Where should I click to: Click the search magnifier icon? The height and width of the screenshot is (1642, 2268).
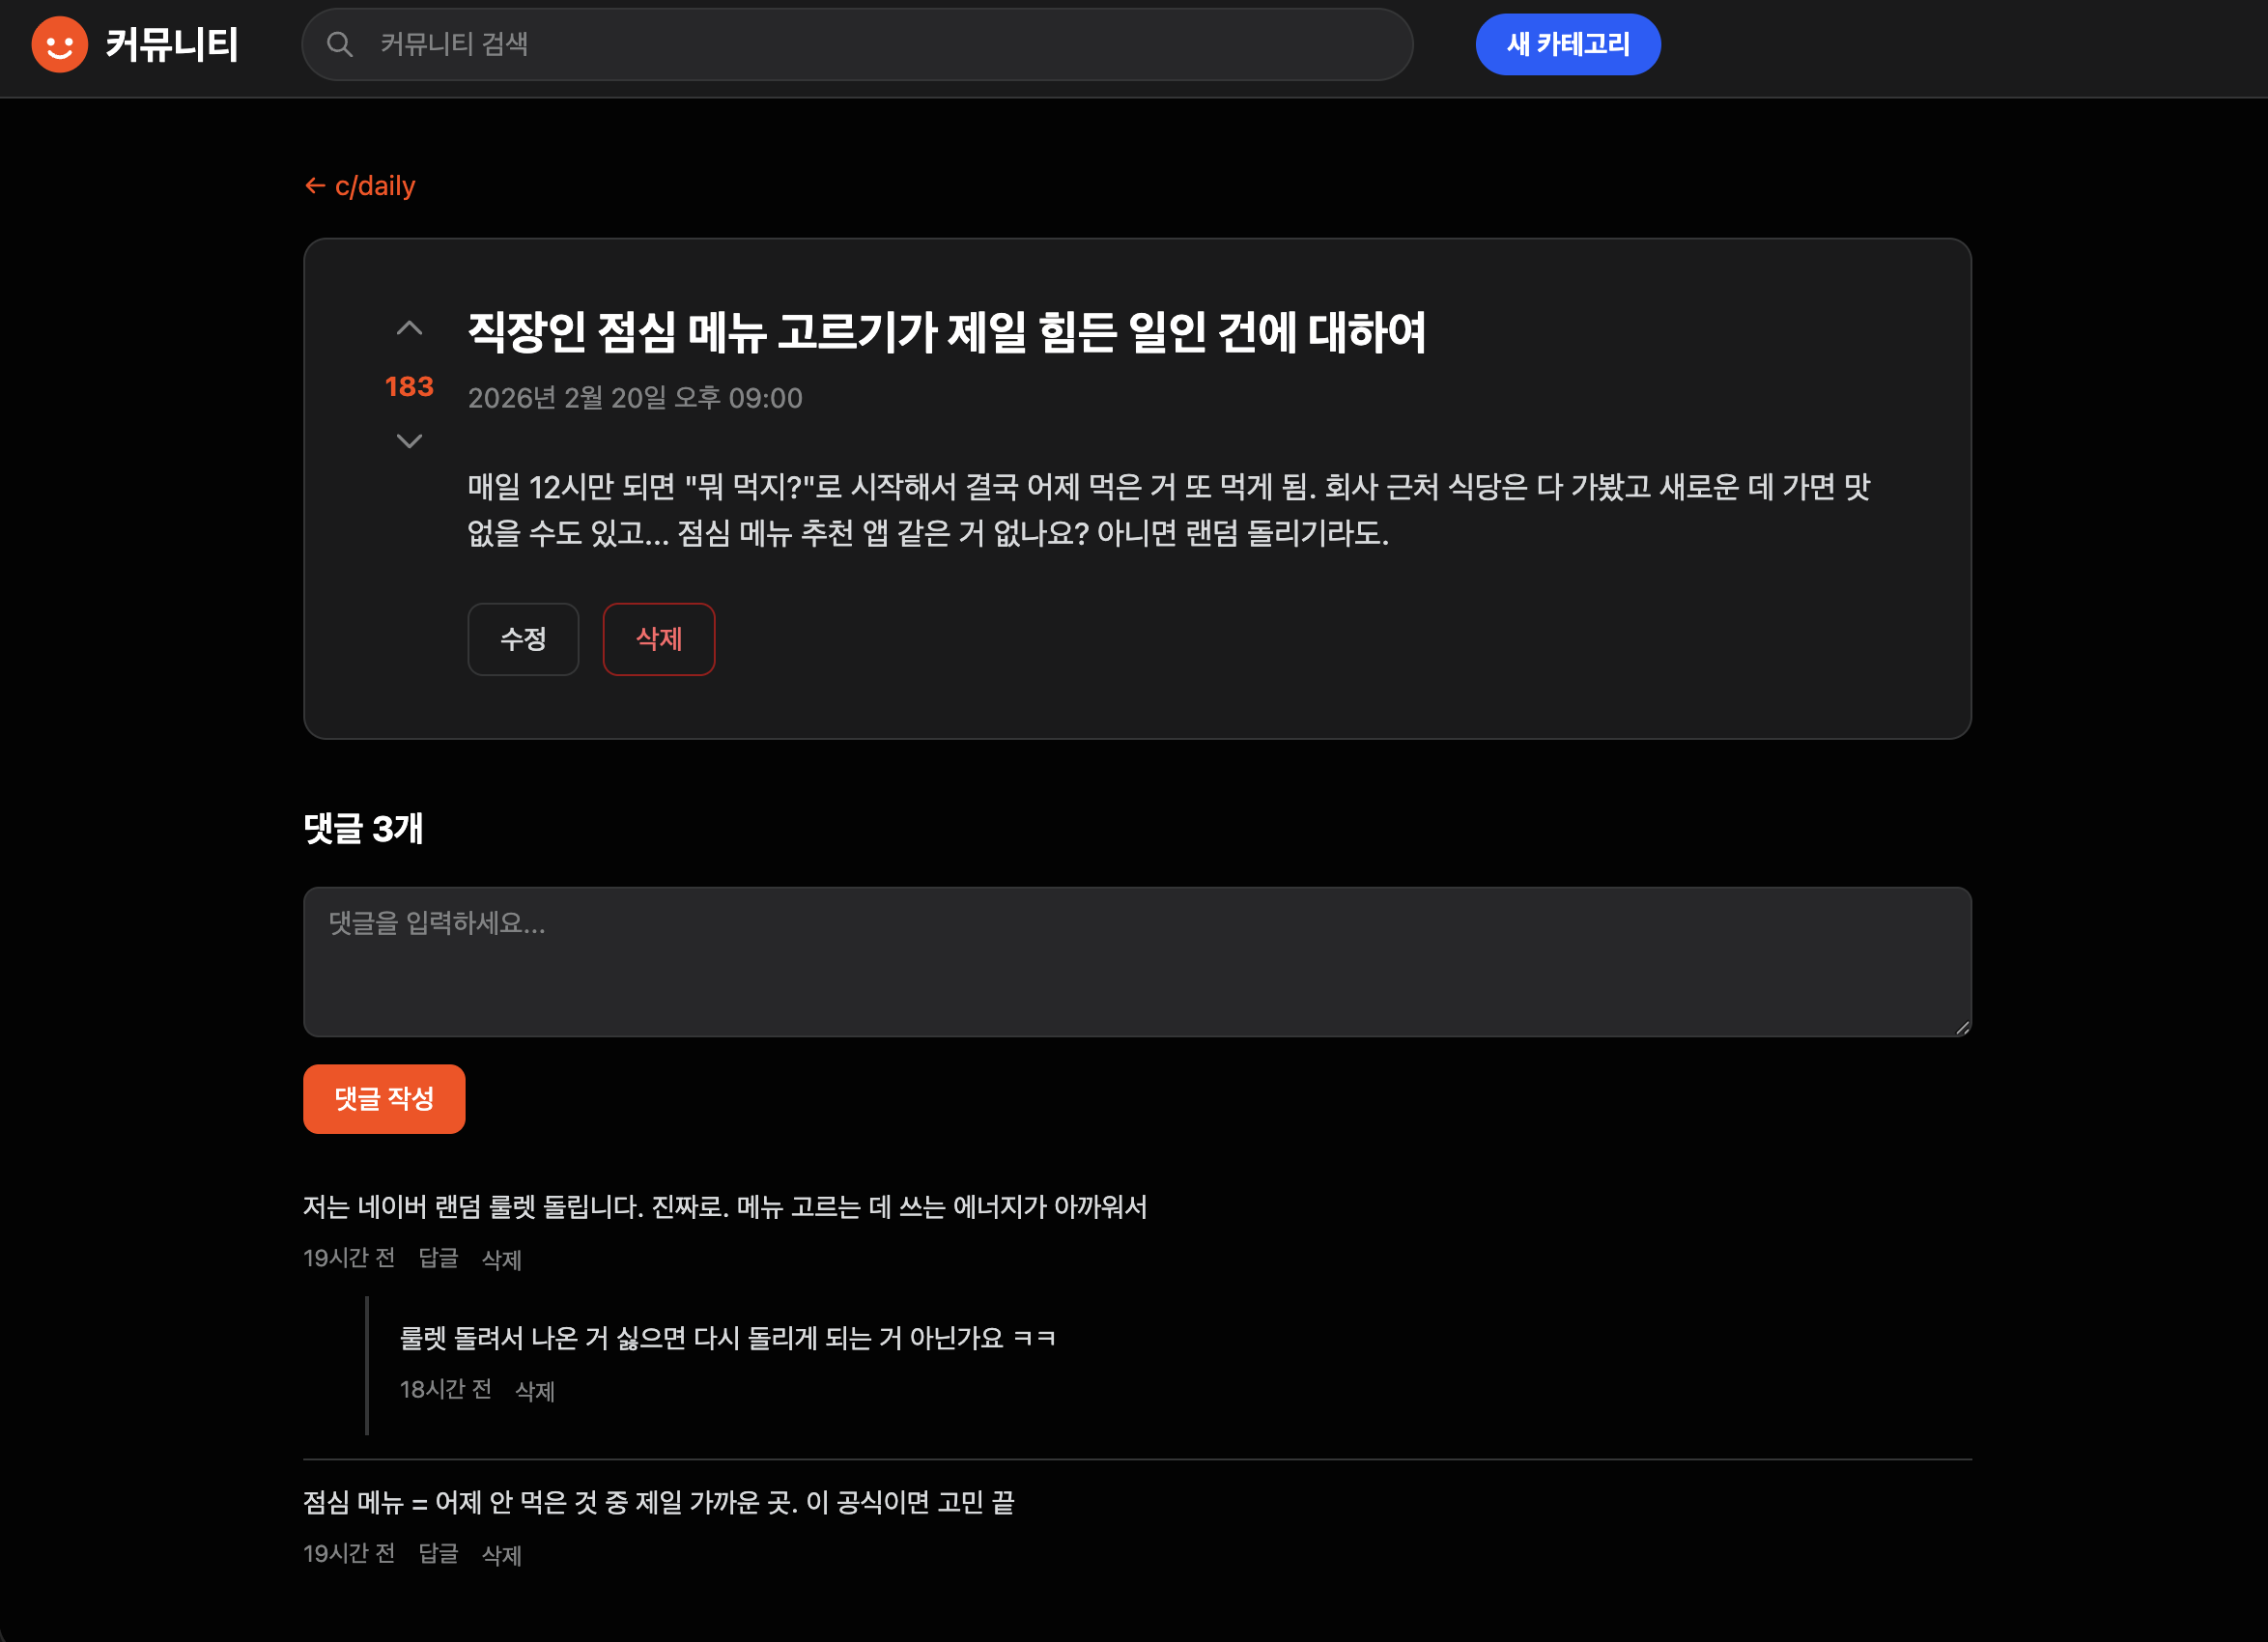coord(340,44)
